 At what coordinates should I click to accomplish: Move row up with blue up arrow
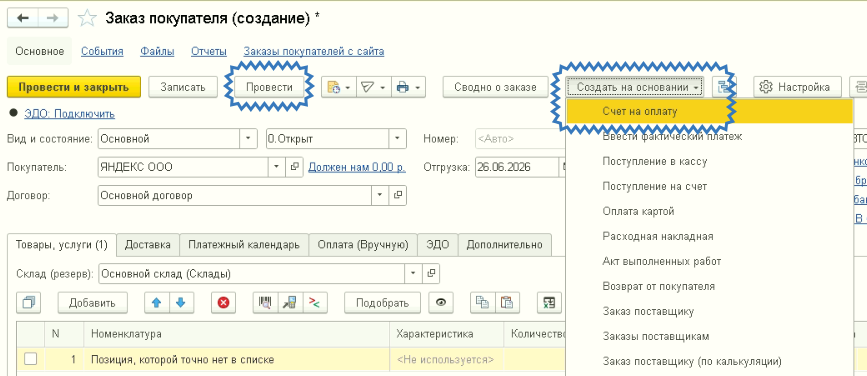[x=156, y=302]
